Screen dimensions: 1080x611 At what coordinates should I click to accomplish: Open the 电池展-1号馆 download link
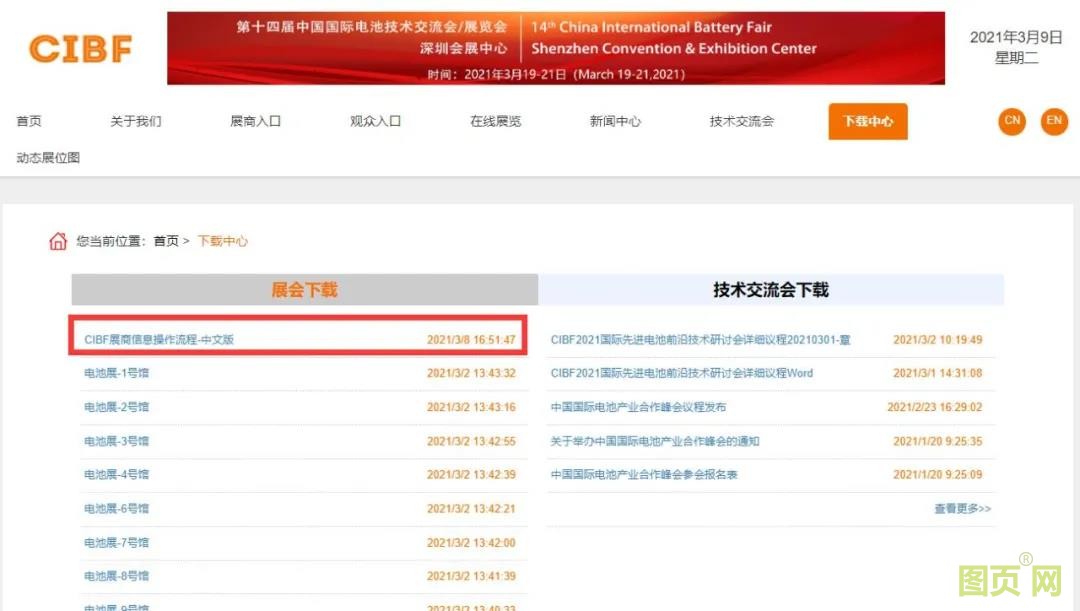(120, 372)
